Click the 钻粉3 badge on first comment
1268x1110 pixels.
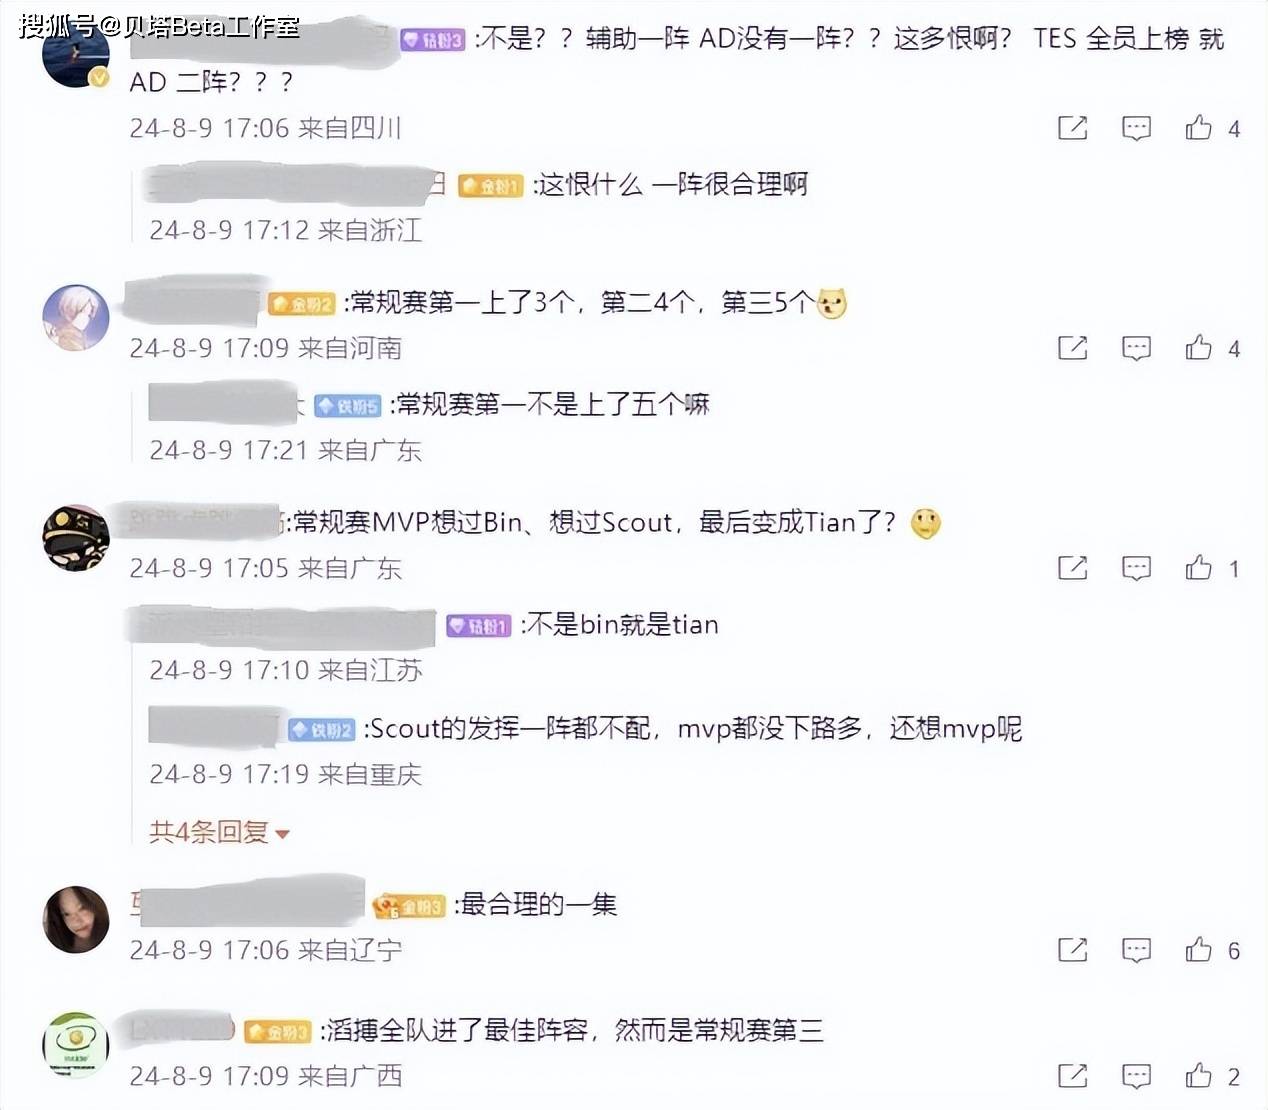433,40
